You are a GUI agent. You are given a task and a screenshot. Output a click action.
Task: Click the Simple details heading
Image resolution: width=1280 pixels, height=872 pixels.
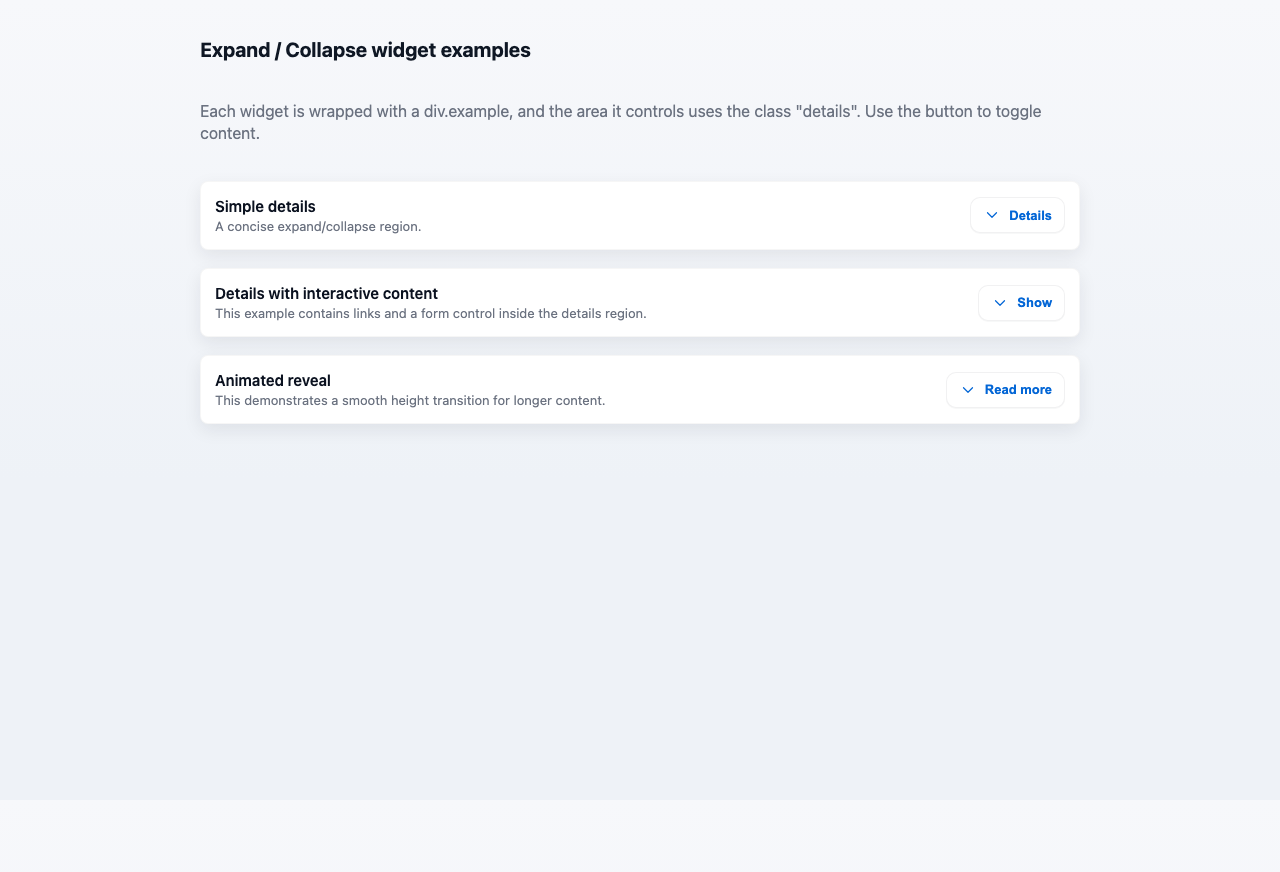pyautogui.click(x=265, y=207)
